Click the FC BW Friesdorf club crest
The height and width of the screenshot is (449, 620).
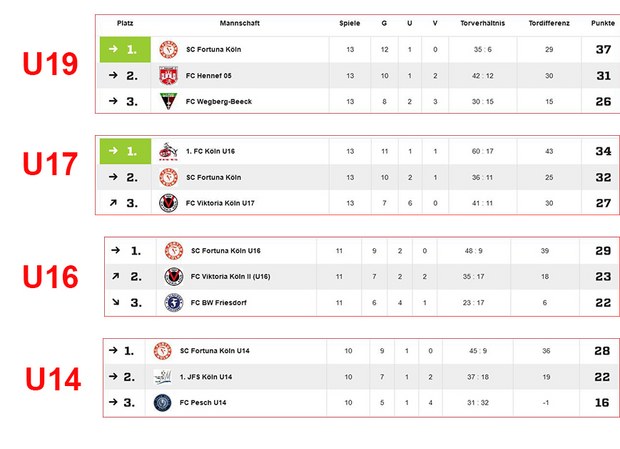pyautogui.click(x=173, y=302)
